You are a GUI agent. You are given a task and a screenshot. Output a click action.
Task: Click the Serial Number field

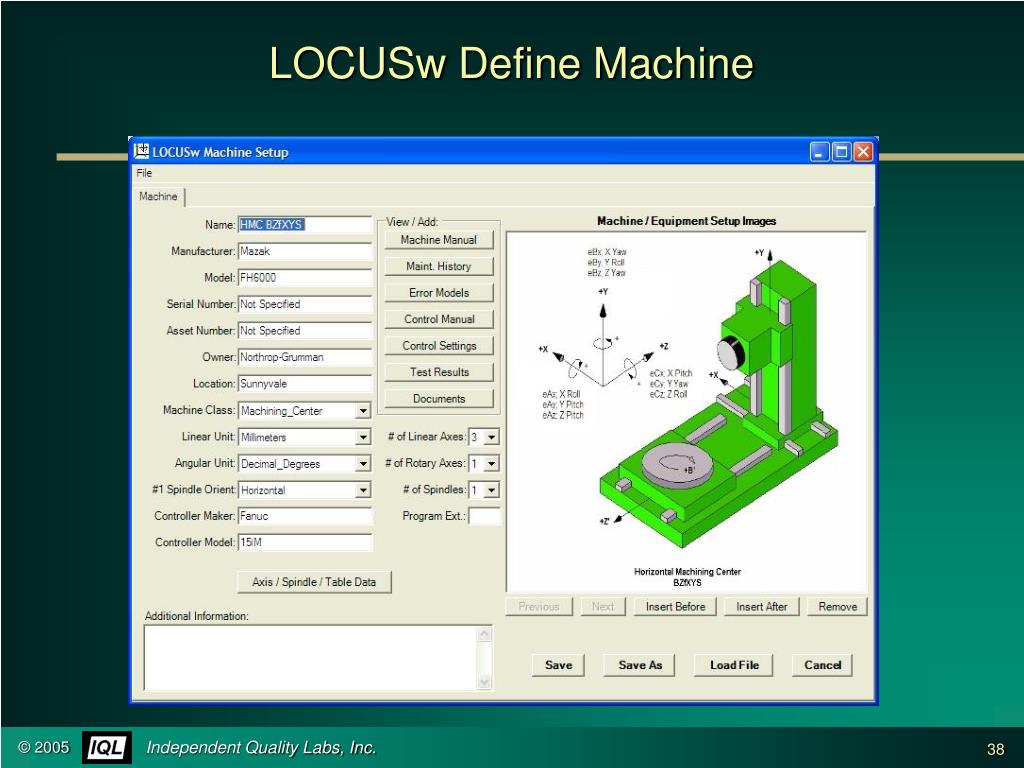tap(305, 304)
